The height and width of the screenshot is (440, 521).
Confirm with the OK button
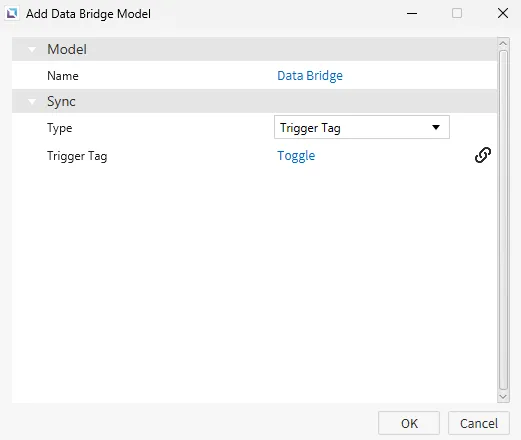coord(409,423)
